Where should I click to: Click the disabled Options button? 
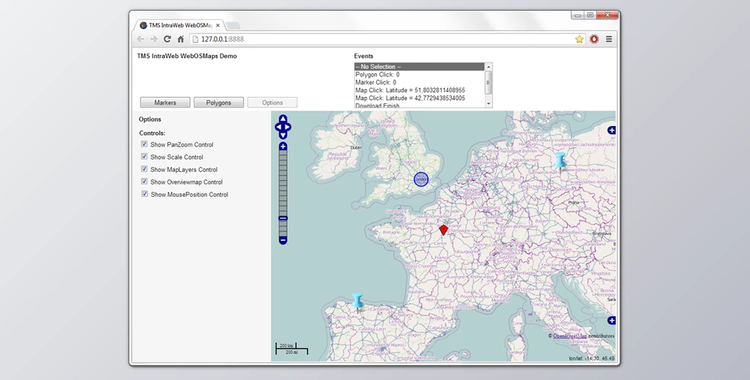272,102
